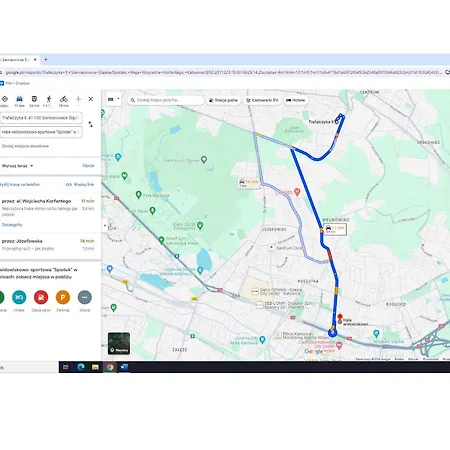Search nearby gas stations with the red icon
The width and height of the screenshot is (450, 450).
tap(41, 297)
